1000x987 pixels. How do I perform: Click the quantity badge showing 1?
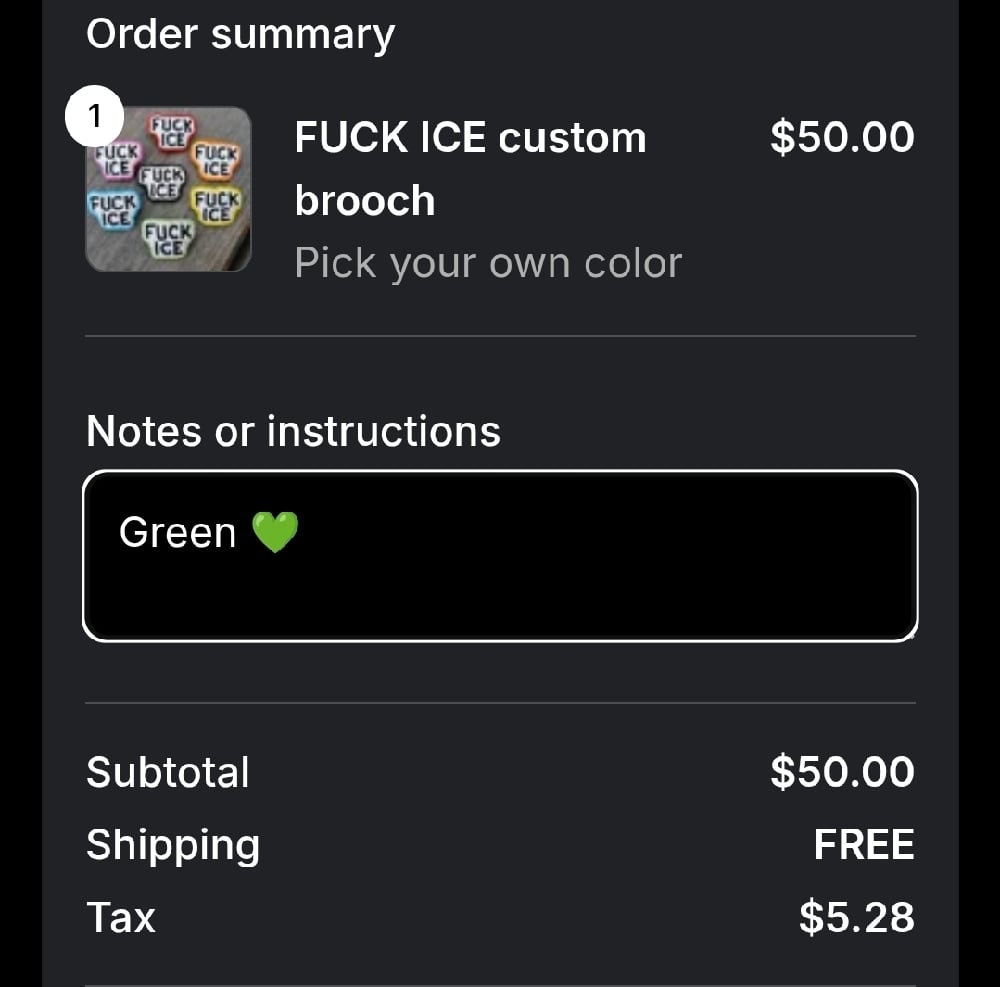(94, 118)
